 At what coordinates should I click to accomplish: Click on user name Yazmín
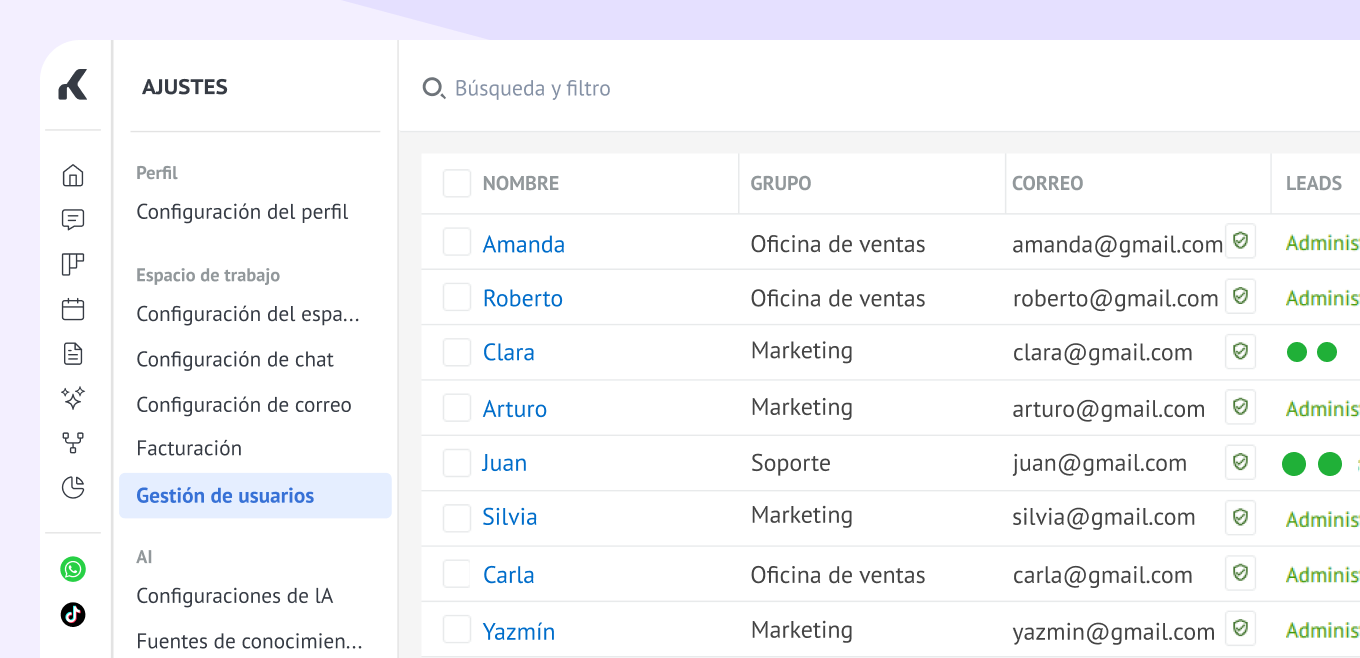[518, 631]
